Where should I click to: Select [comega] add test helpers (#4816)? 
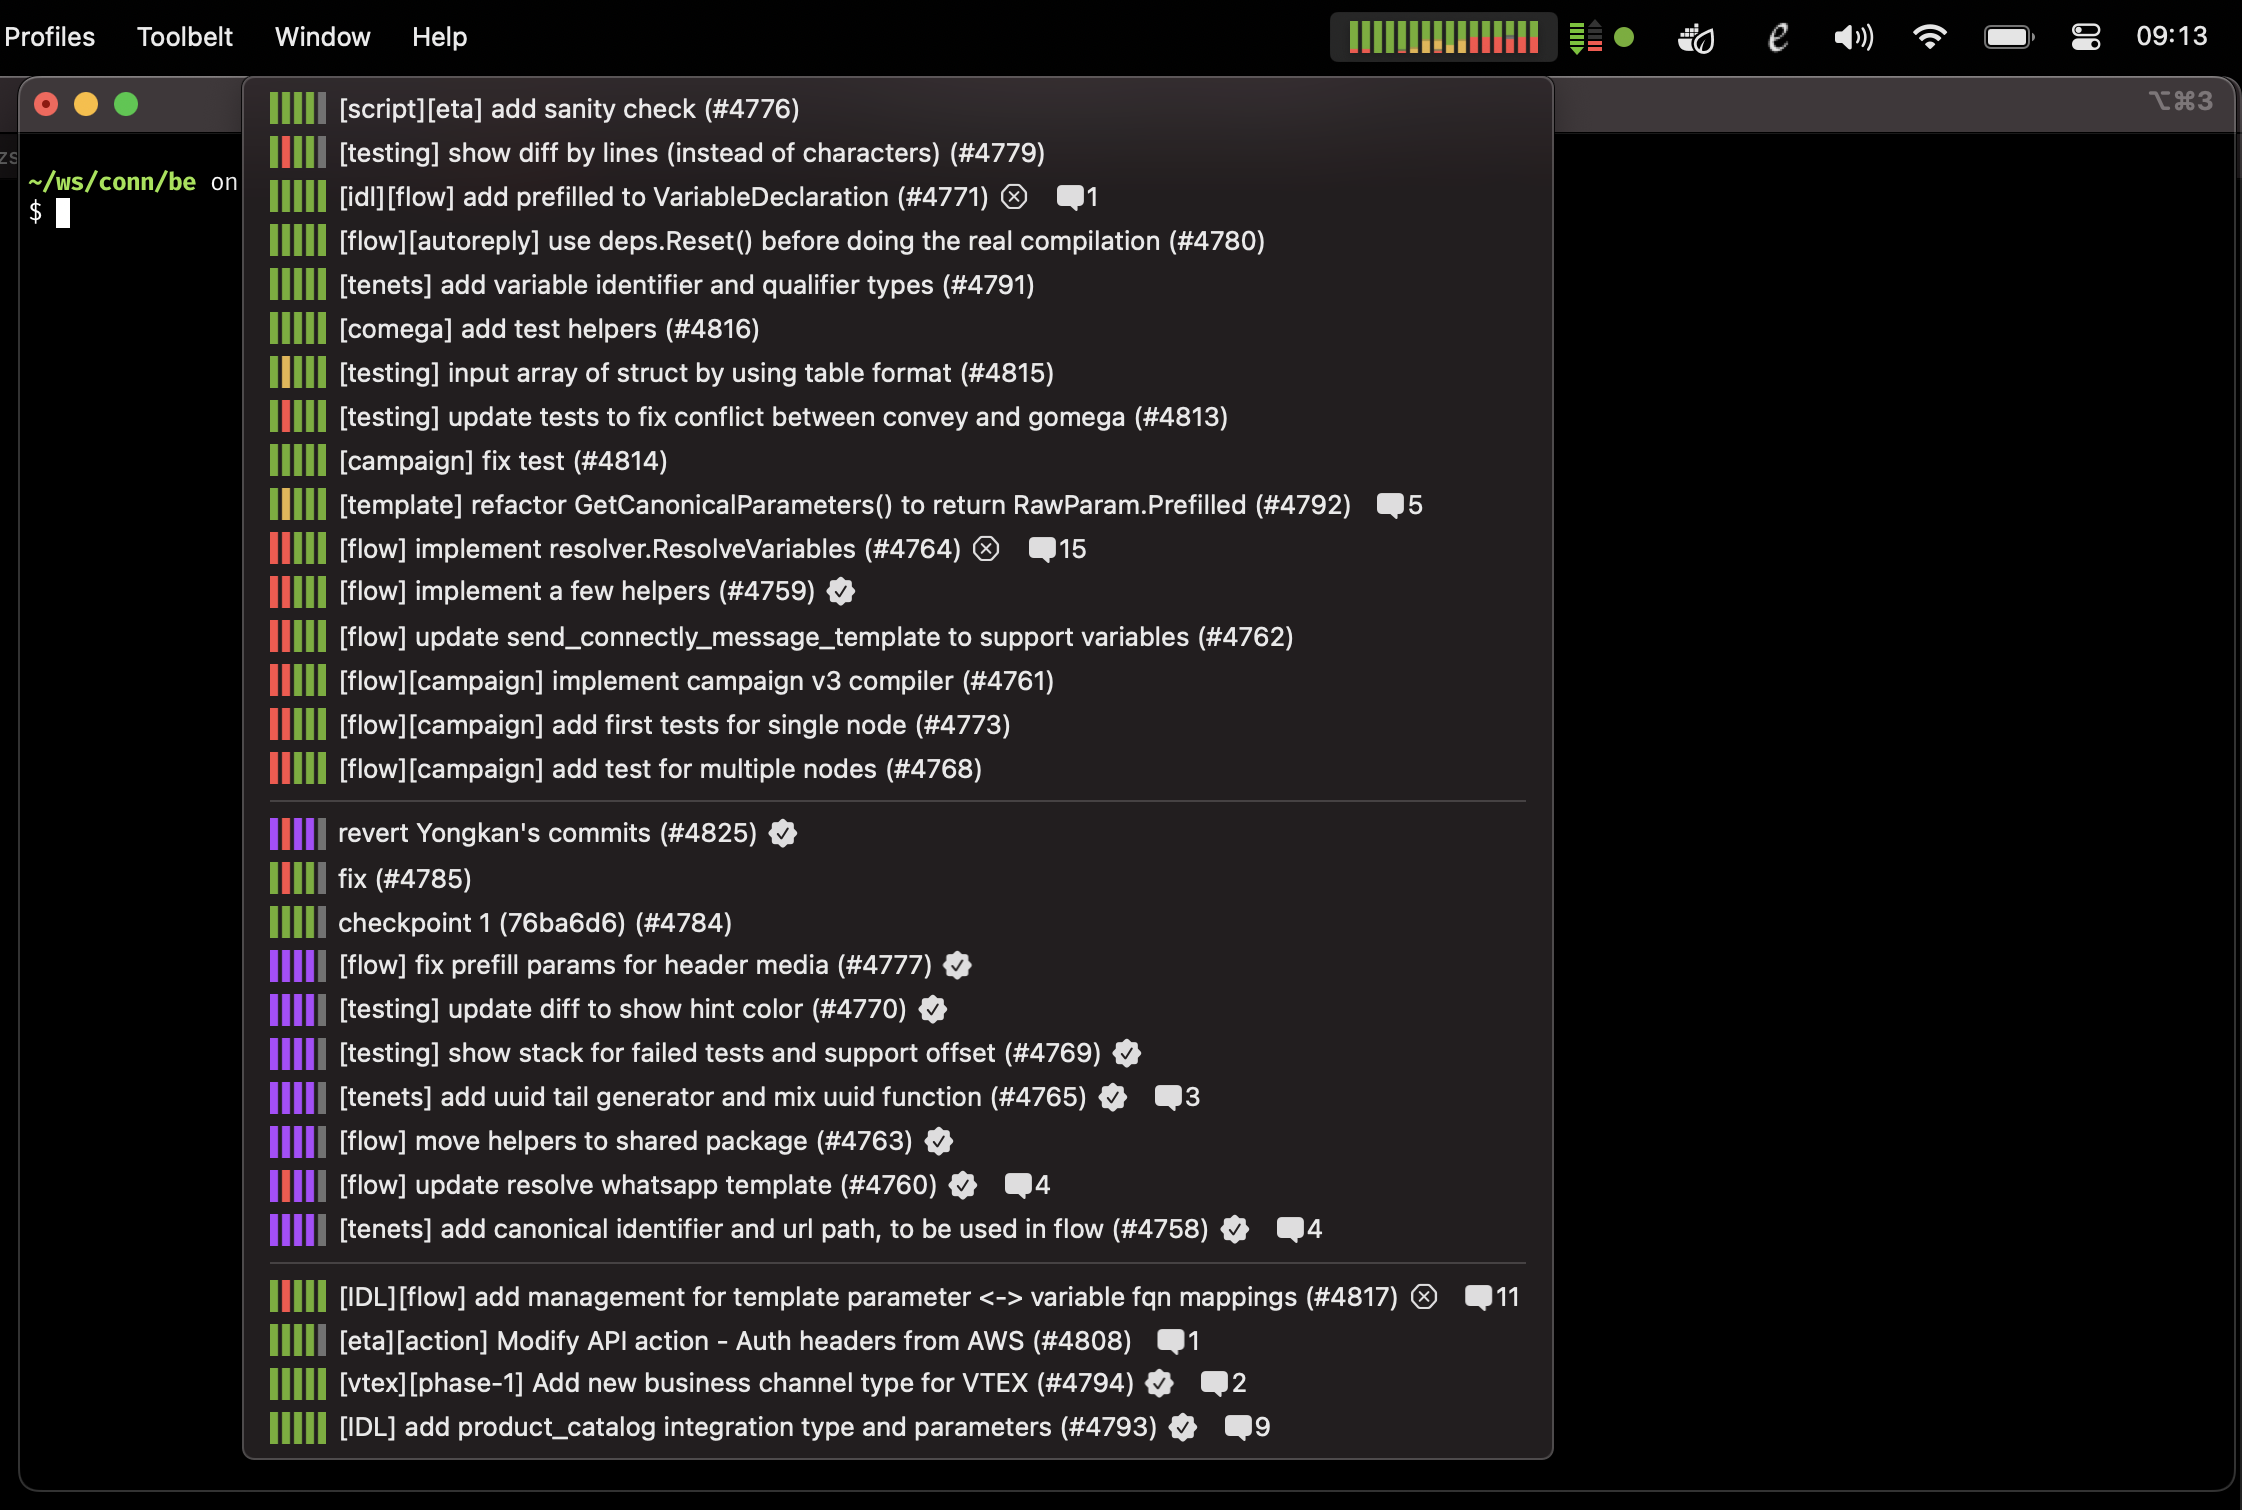coord(897,328)
